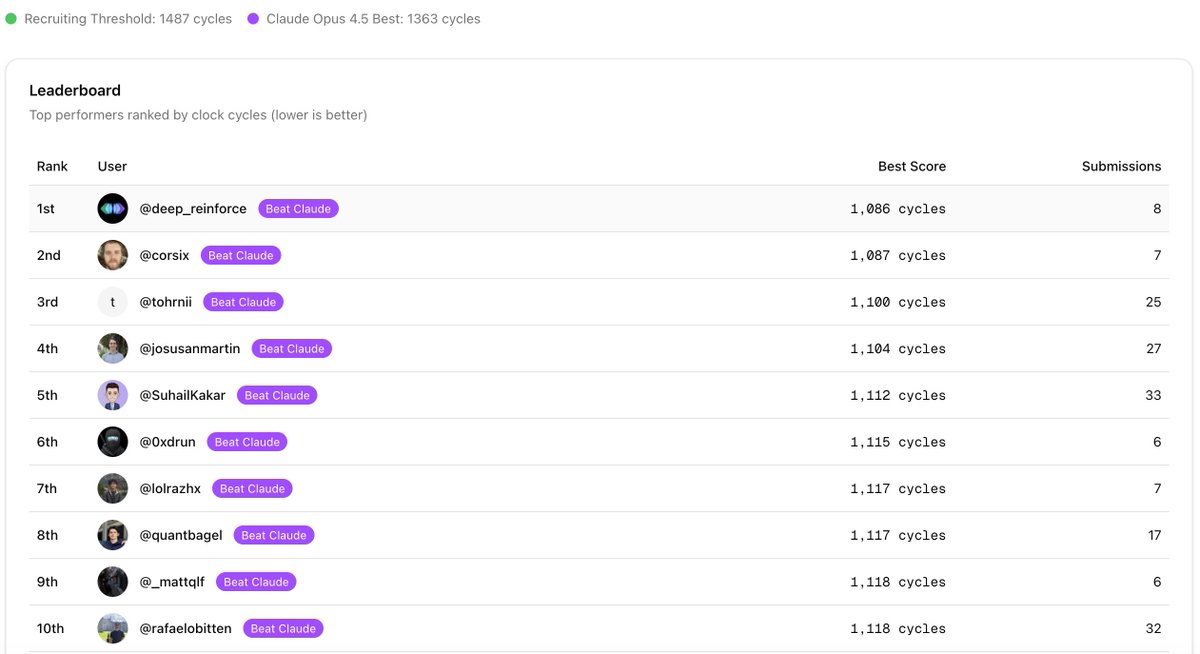Screen dimensions: 1200x654
Task: Click the green Recruiting Threshold dot
Action: [x=11, y=19]
